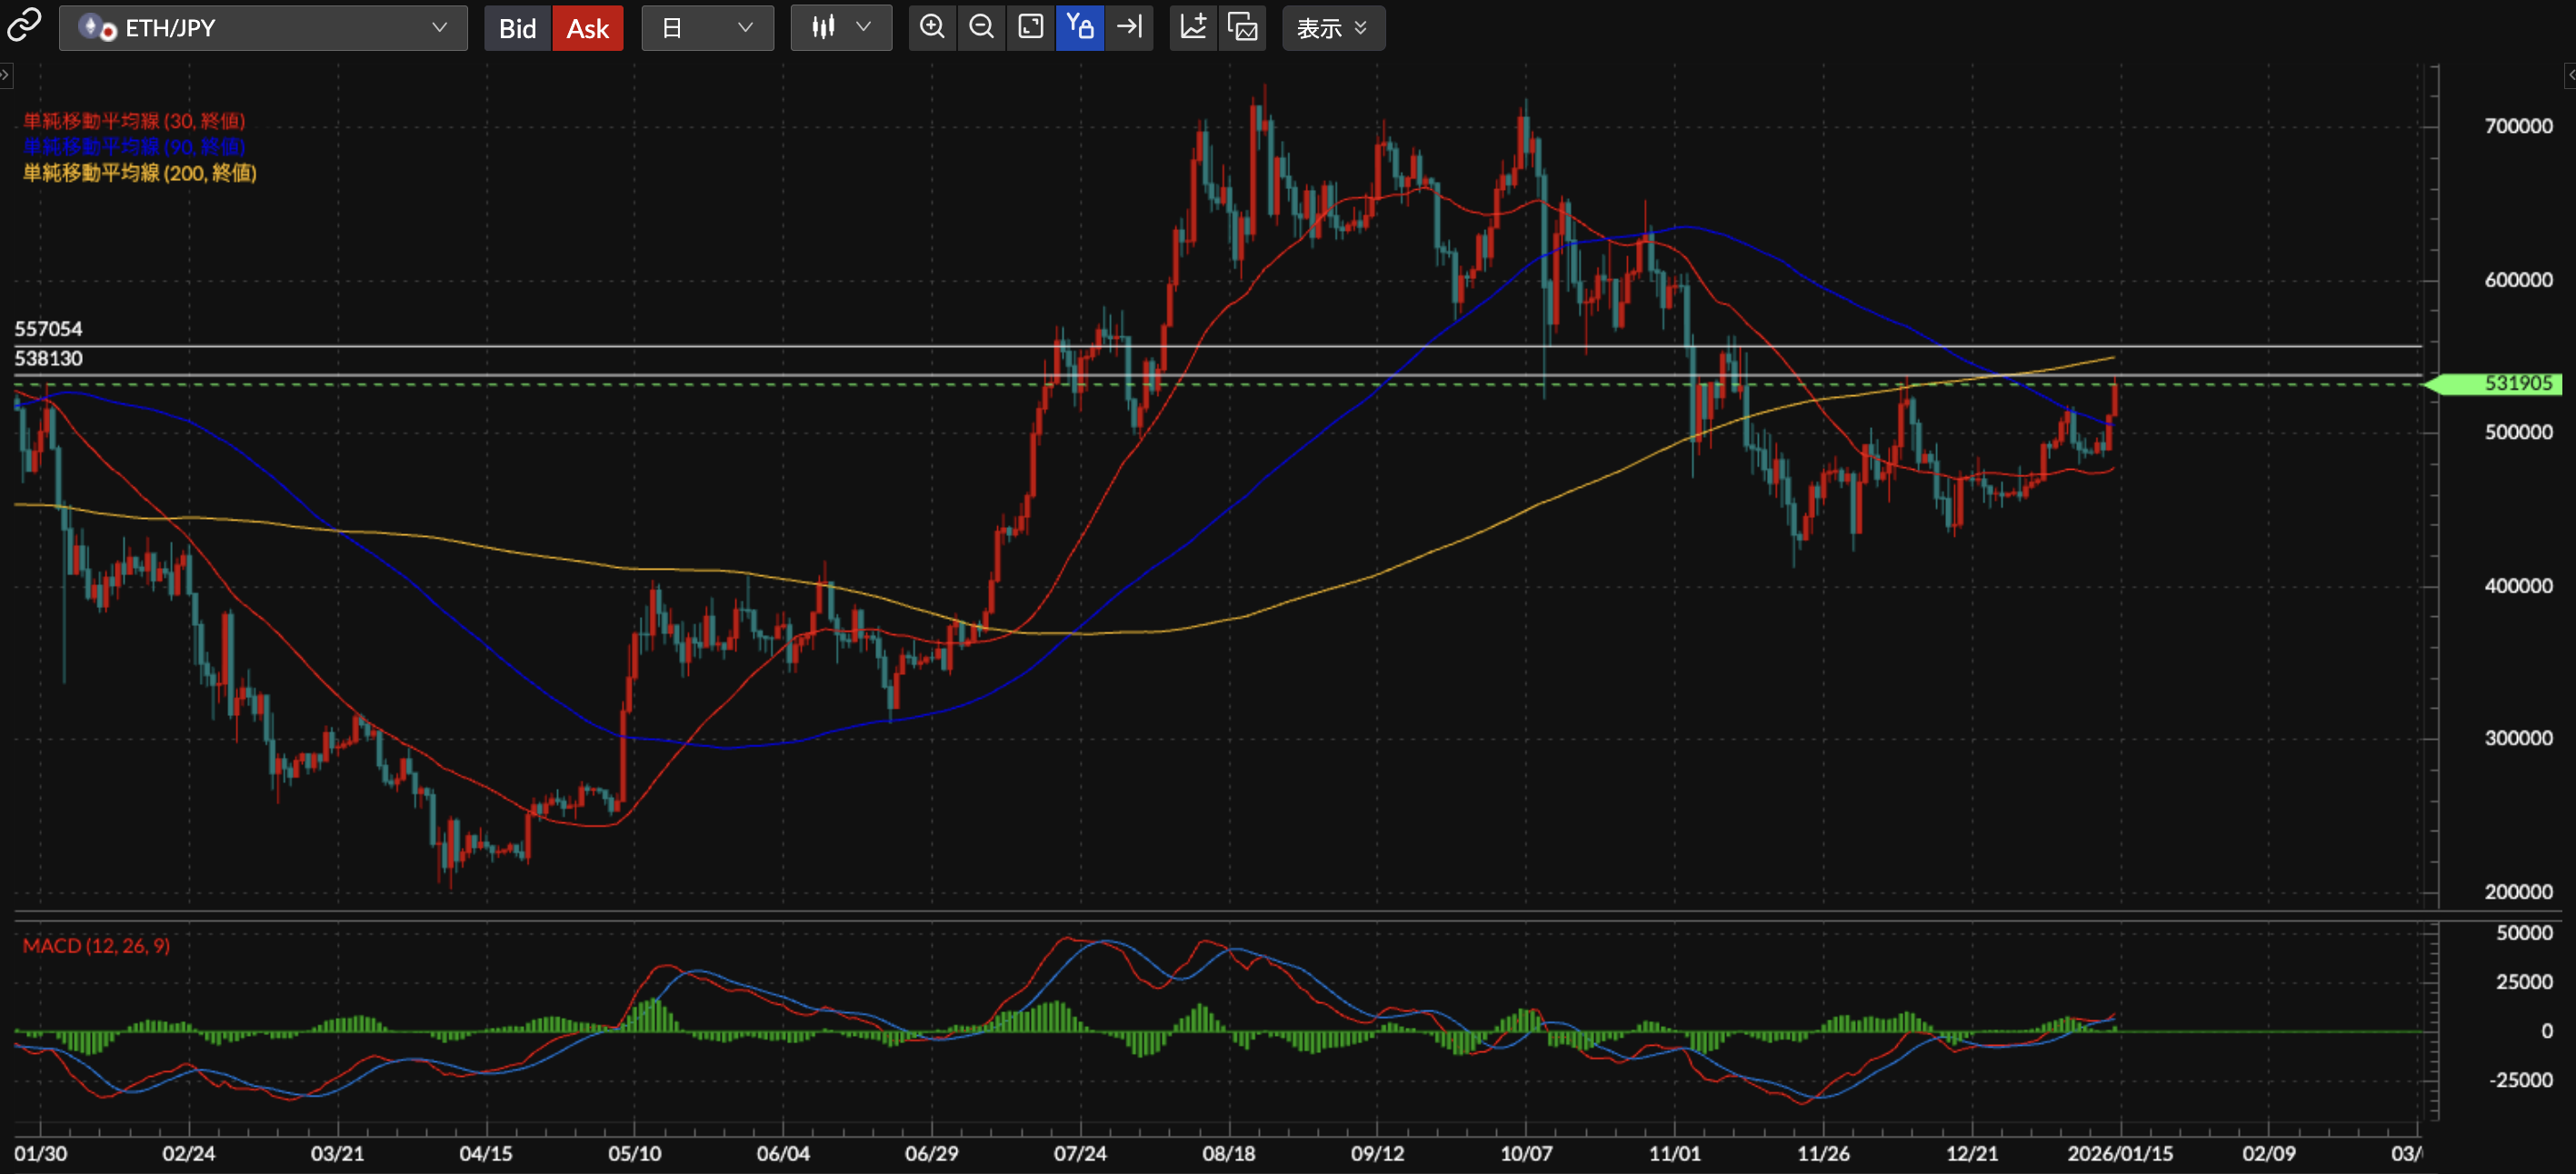
Task: Click the zoom in magnifier icon
Action: (932, 27)
